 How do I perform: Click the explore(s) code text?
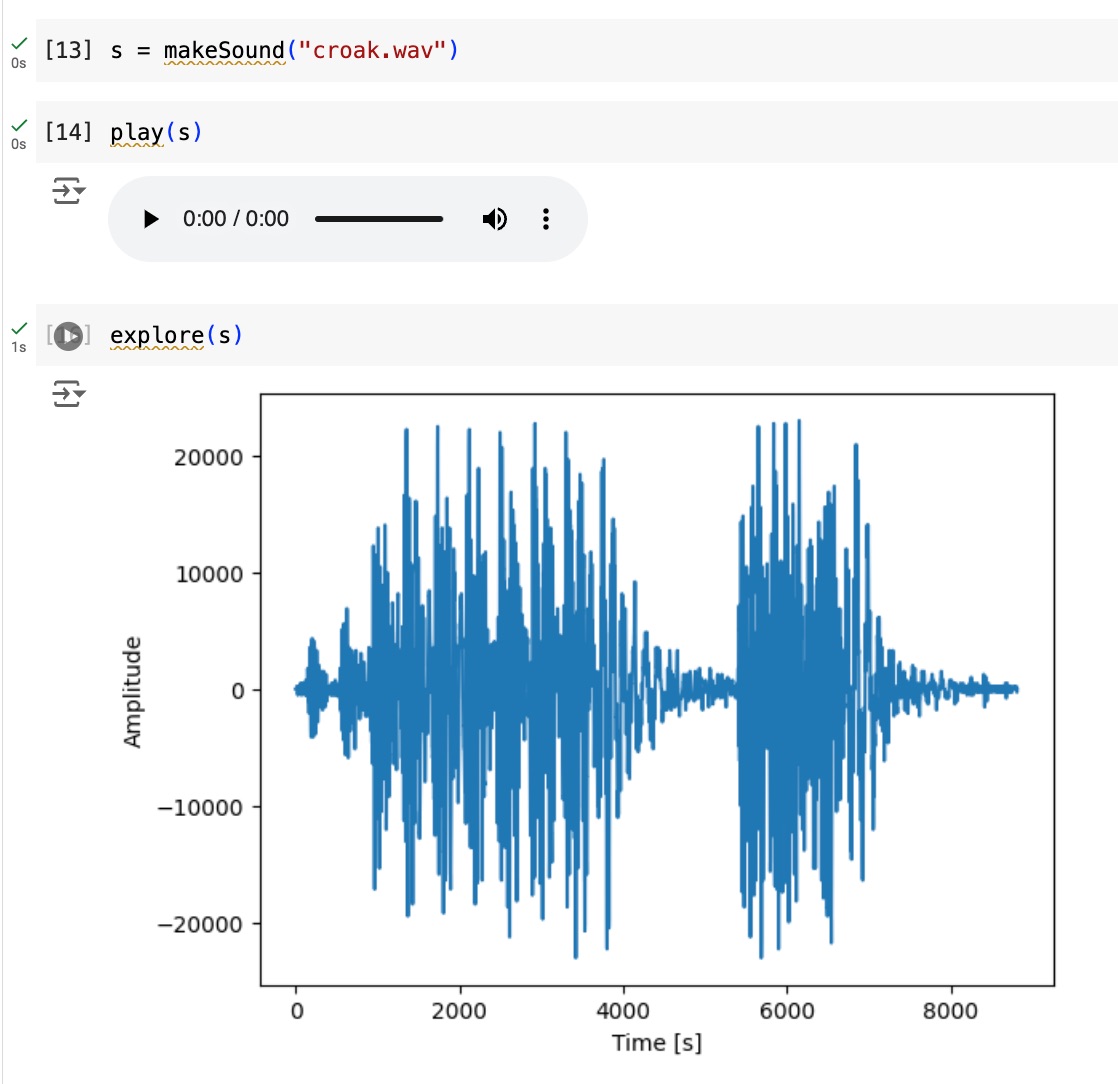(x=176, y=335)
